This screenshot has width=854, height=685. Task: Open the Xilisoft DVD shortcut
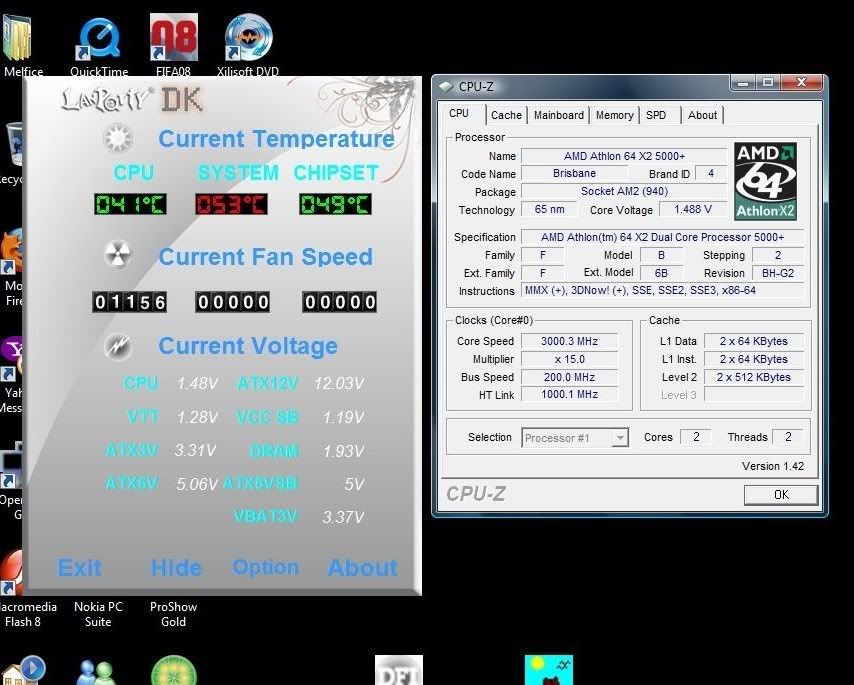click(248, 40)
